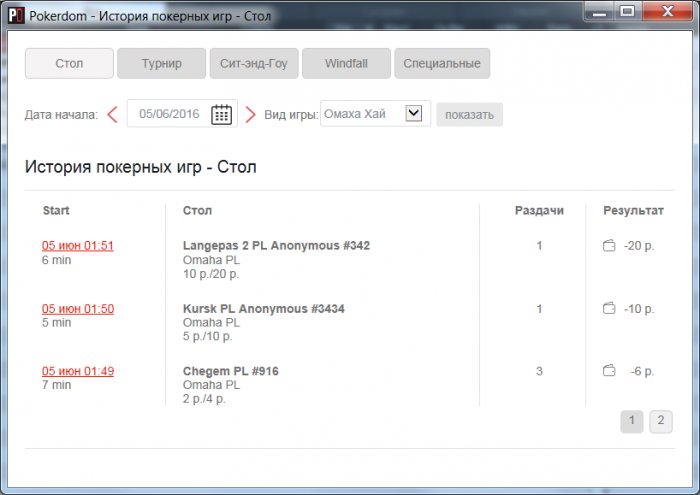Click hands count 3 for Chegem row
Image resolution: width=700 pixels, height=495 pixels.
539,371
